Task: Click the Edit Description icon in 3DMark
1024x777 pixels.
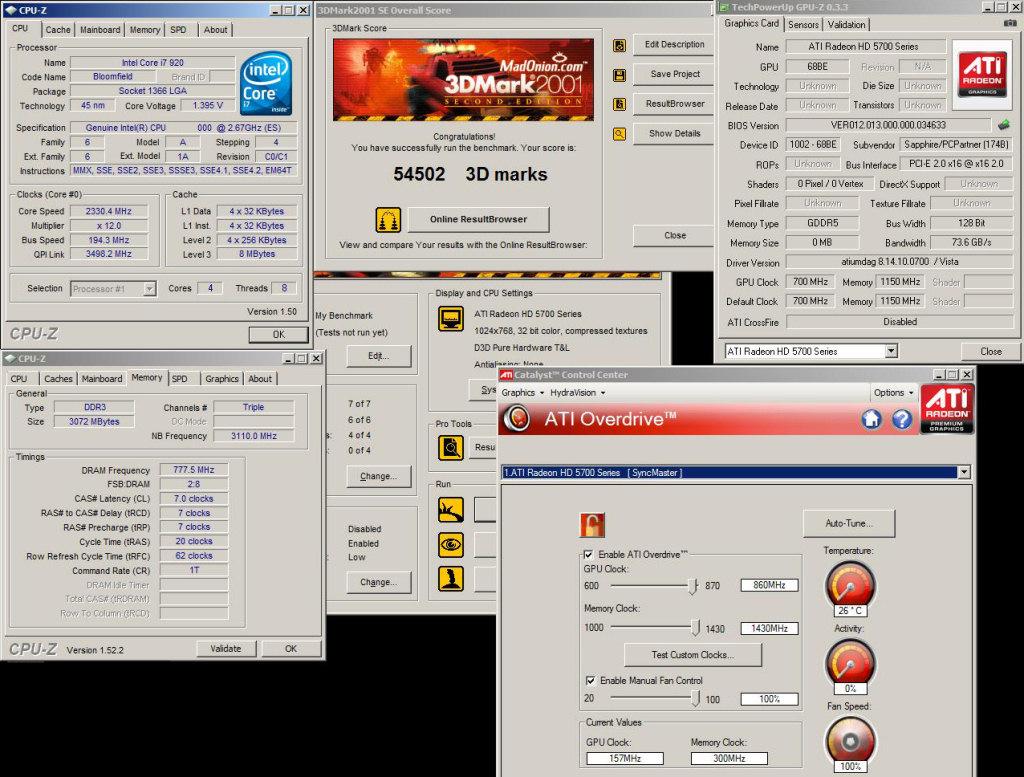Action: [x=619, y=45]
